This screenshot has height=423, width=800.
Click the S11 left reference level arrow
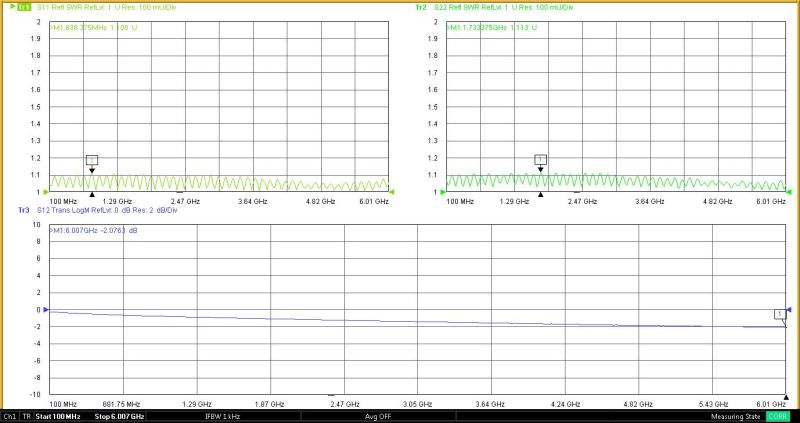pyautogui.click(x=45, y=191)
